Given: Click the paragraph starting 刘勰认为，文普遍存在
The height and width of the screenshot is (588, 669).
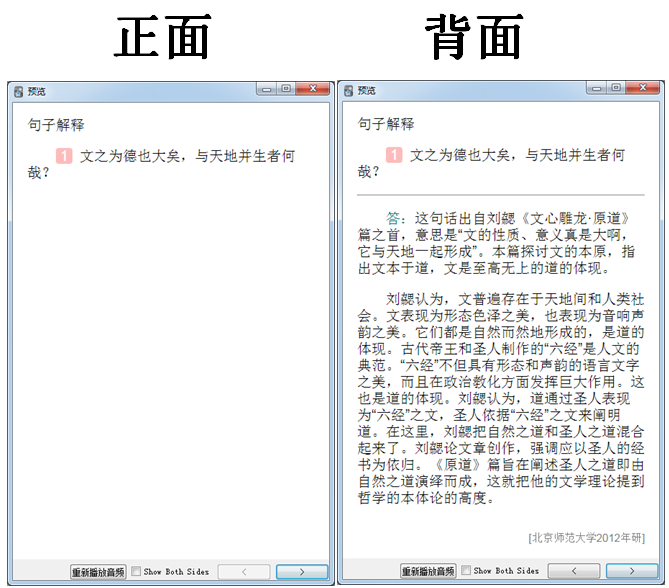Looking at the screenshot, I should pos(501,399).
